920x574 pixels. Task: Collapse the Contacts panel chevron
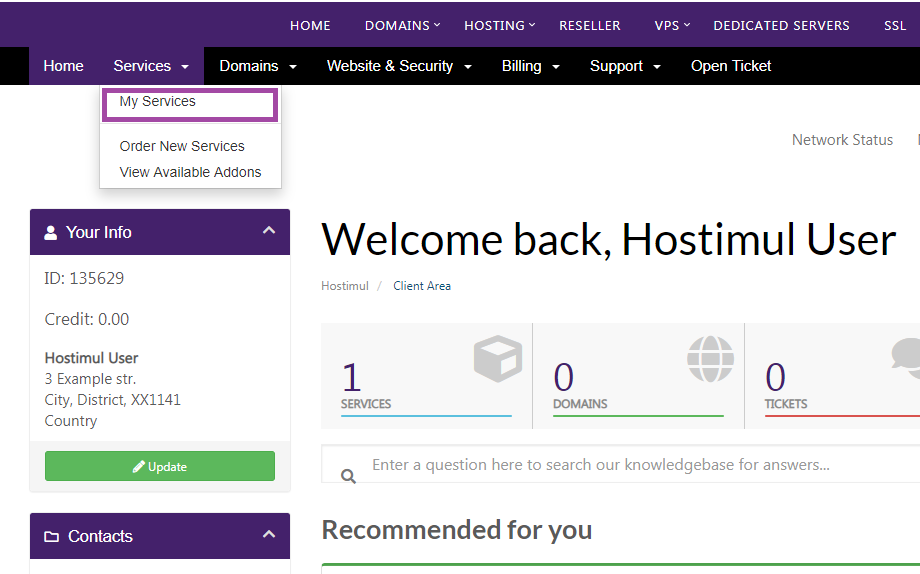pyautogui.click(x=268, y=535)
